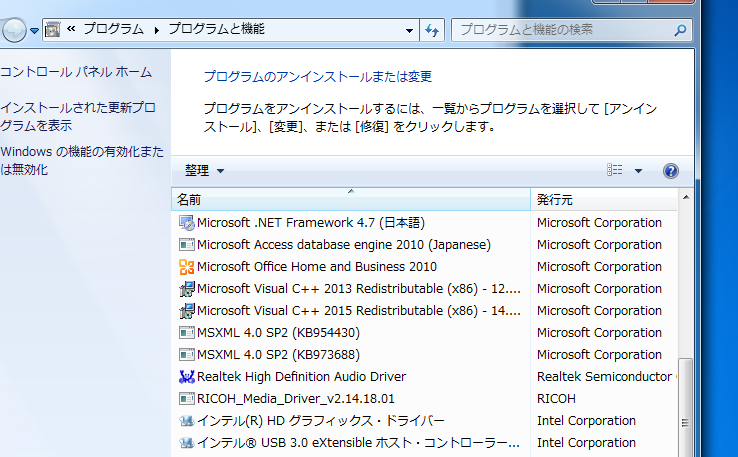Screen dimensions: 738x457
Task: Click Microsoft Corporation publisher for Office 2010 row
Action: (599, 267)
